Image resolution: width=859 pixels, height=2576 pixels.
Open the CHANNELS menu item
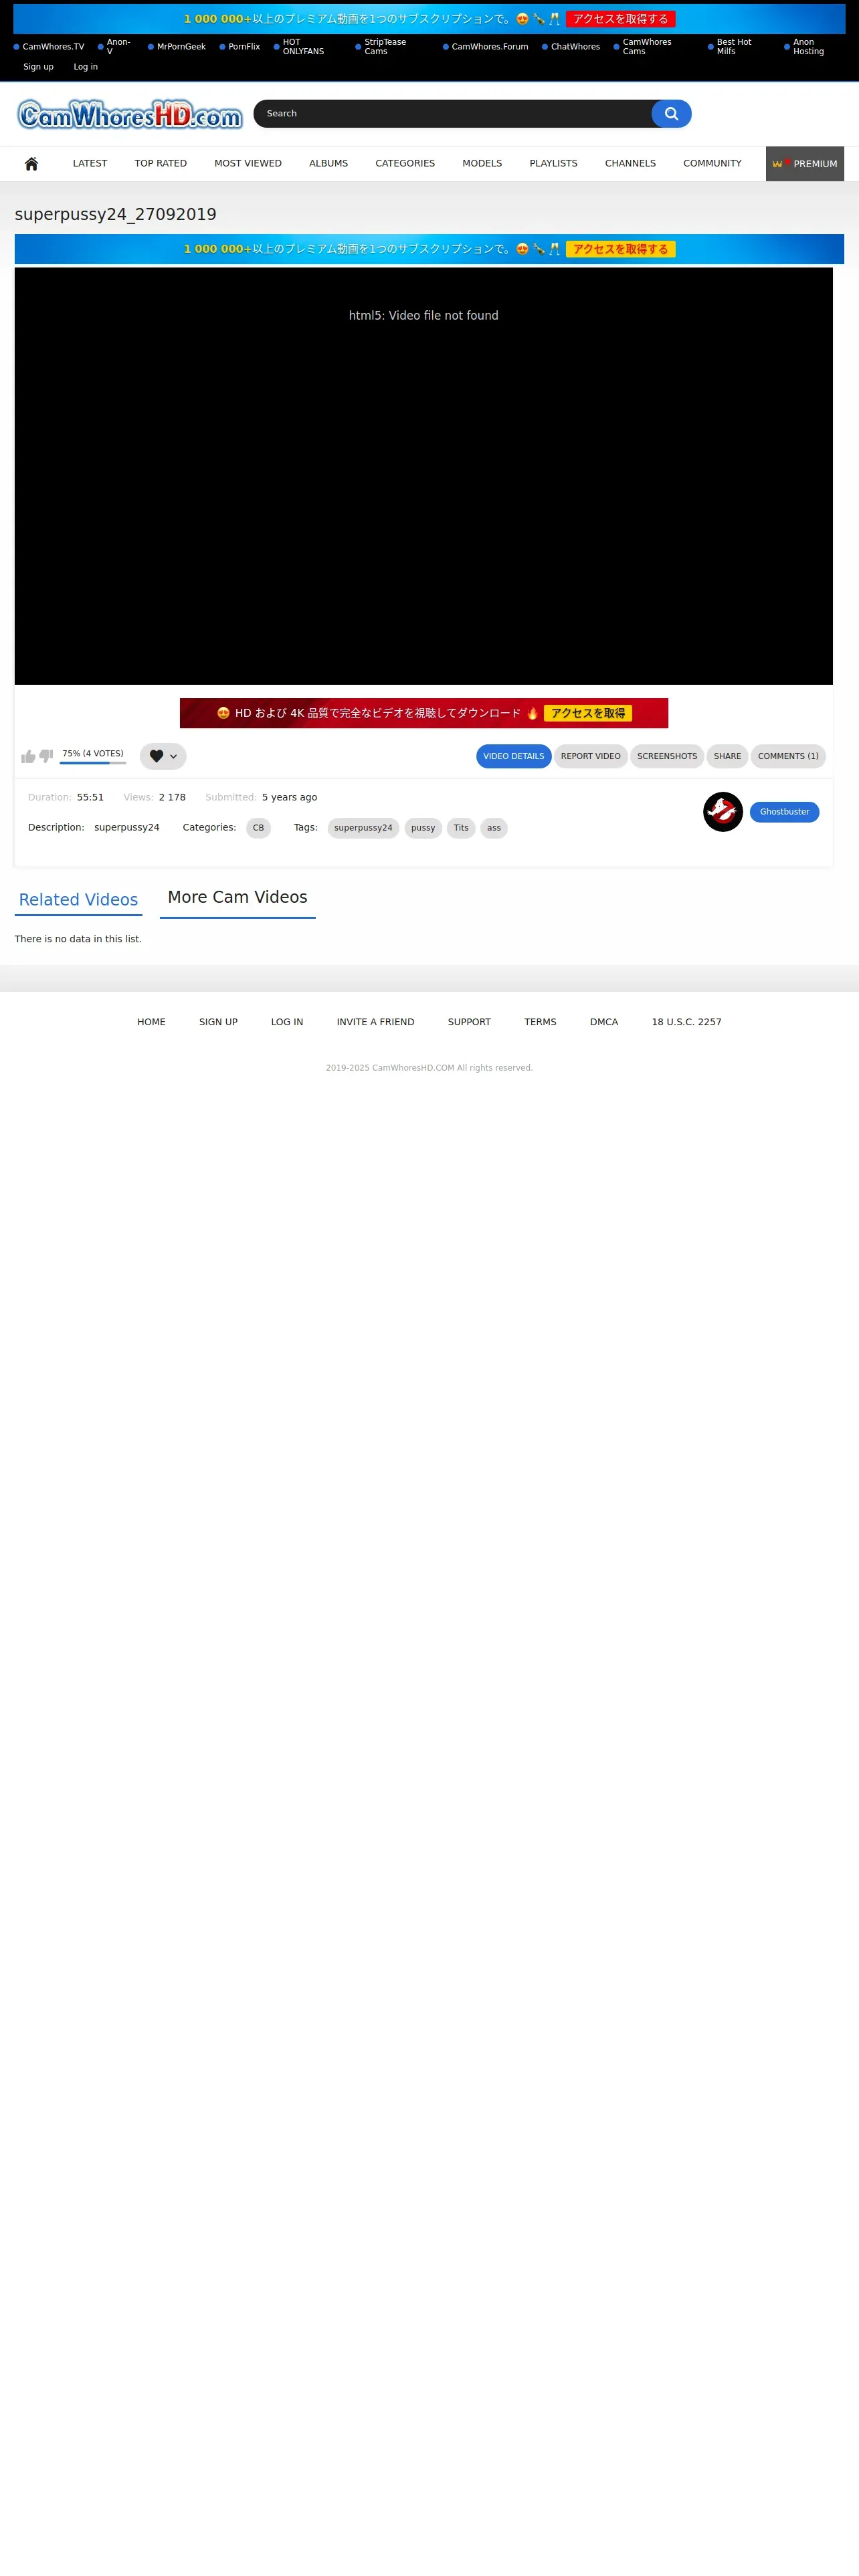630,164
